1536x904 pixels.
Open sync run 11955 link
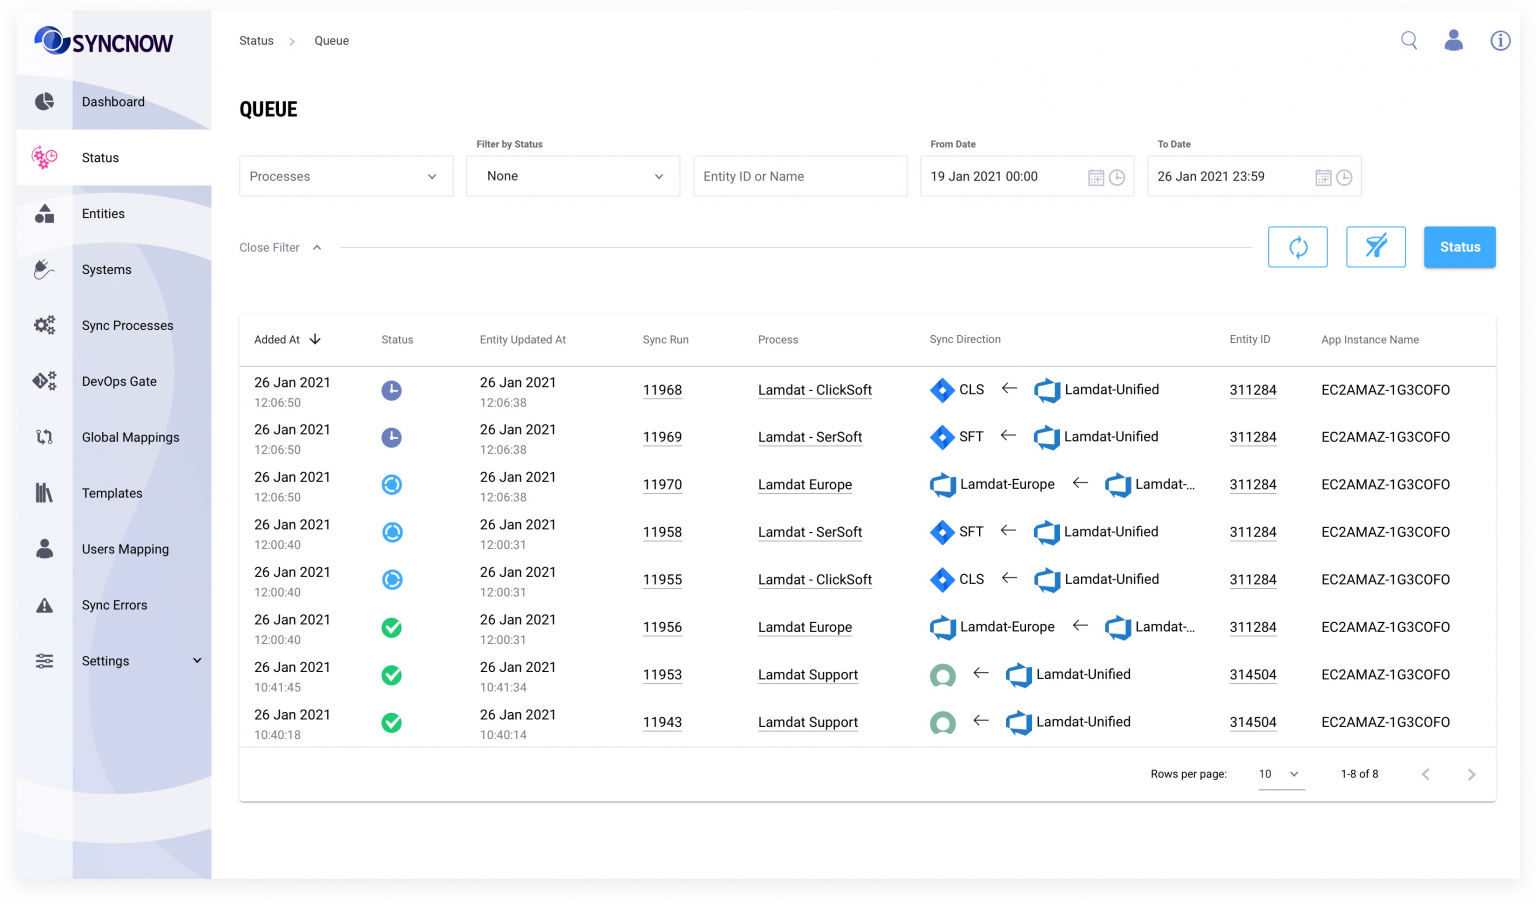662,580
